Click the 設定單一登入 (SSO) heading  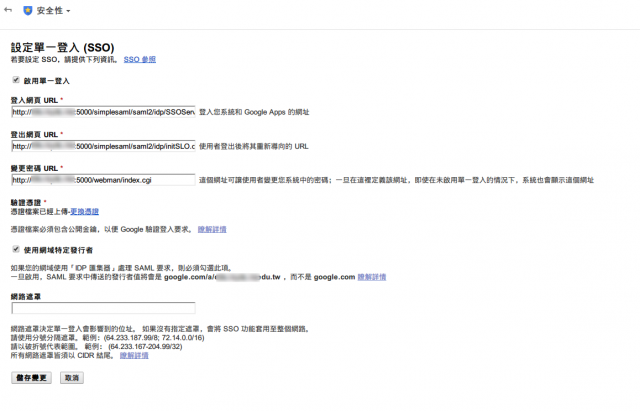(x=62, y=47)
